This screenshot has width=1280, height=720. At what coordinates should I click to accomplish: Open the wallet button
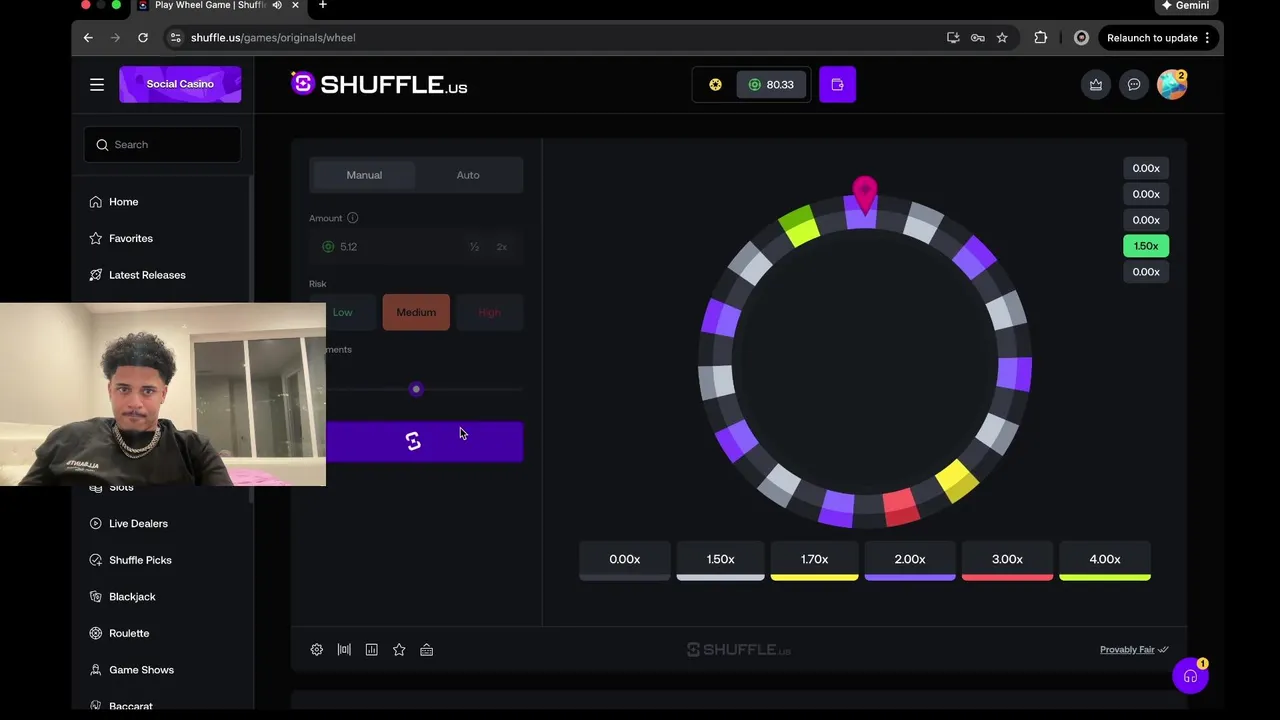(837, 85)
